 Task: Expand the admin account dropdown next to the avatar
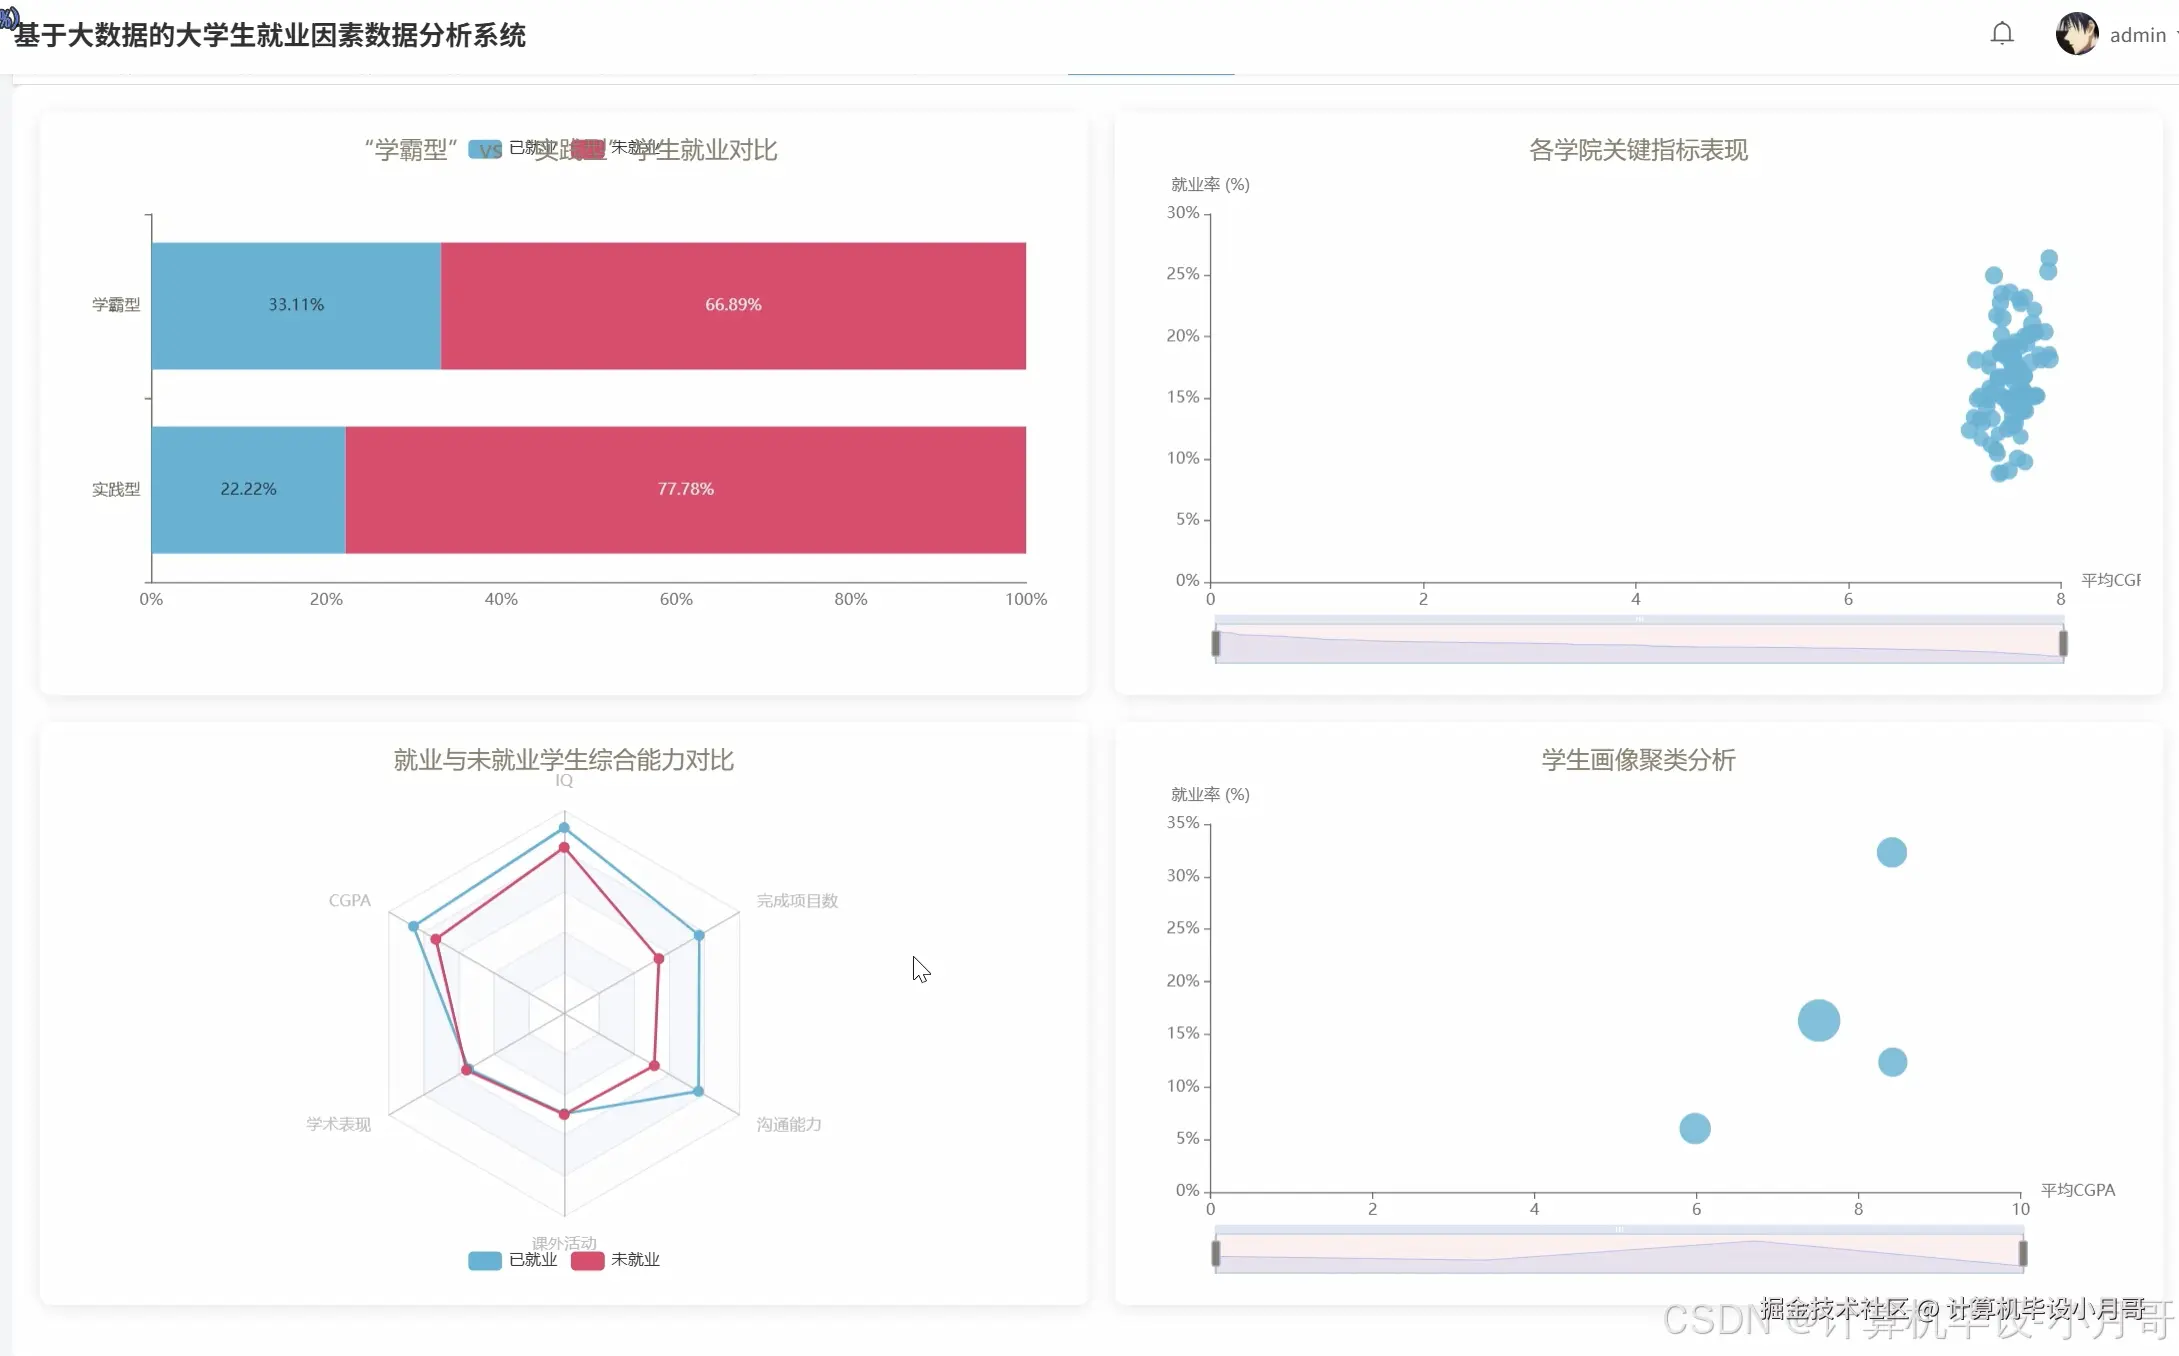point(2172,35)
